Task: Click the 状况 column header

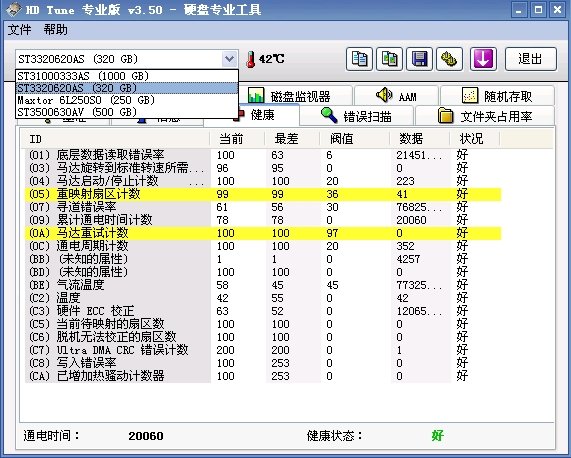Action: coord(475,139)
